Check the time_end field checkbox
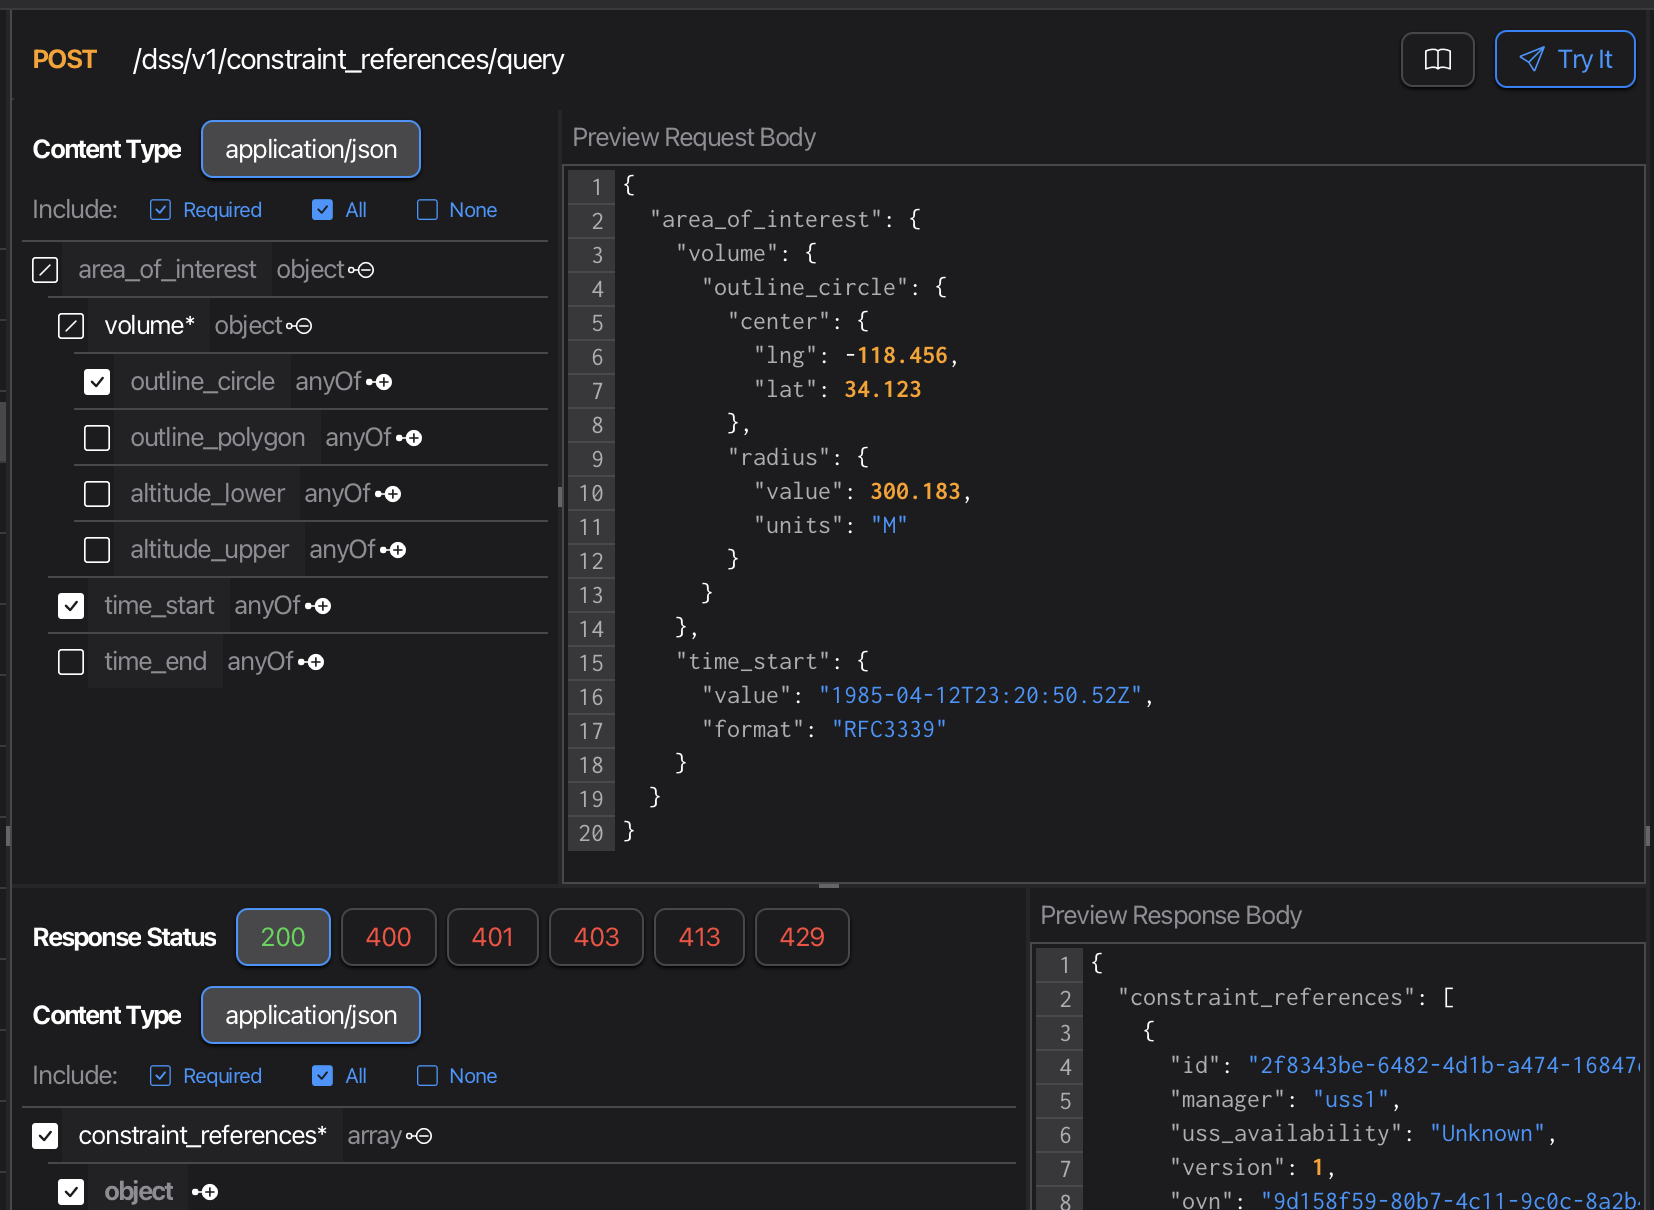1654x1210 pixels. pyautogui.click(x=71, y=662)
